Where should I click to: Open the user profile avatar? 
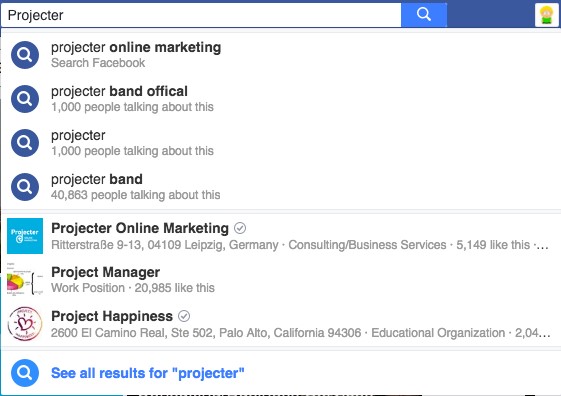pyautogui.click(x=546, y=15)
